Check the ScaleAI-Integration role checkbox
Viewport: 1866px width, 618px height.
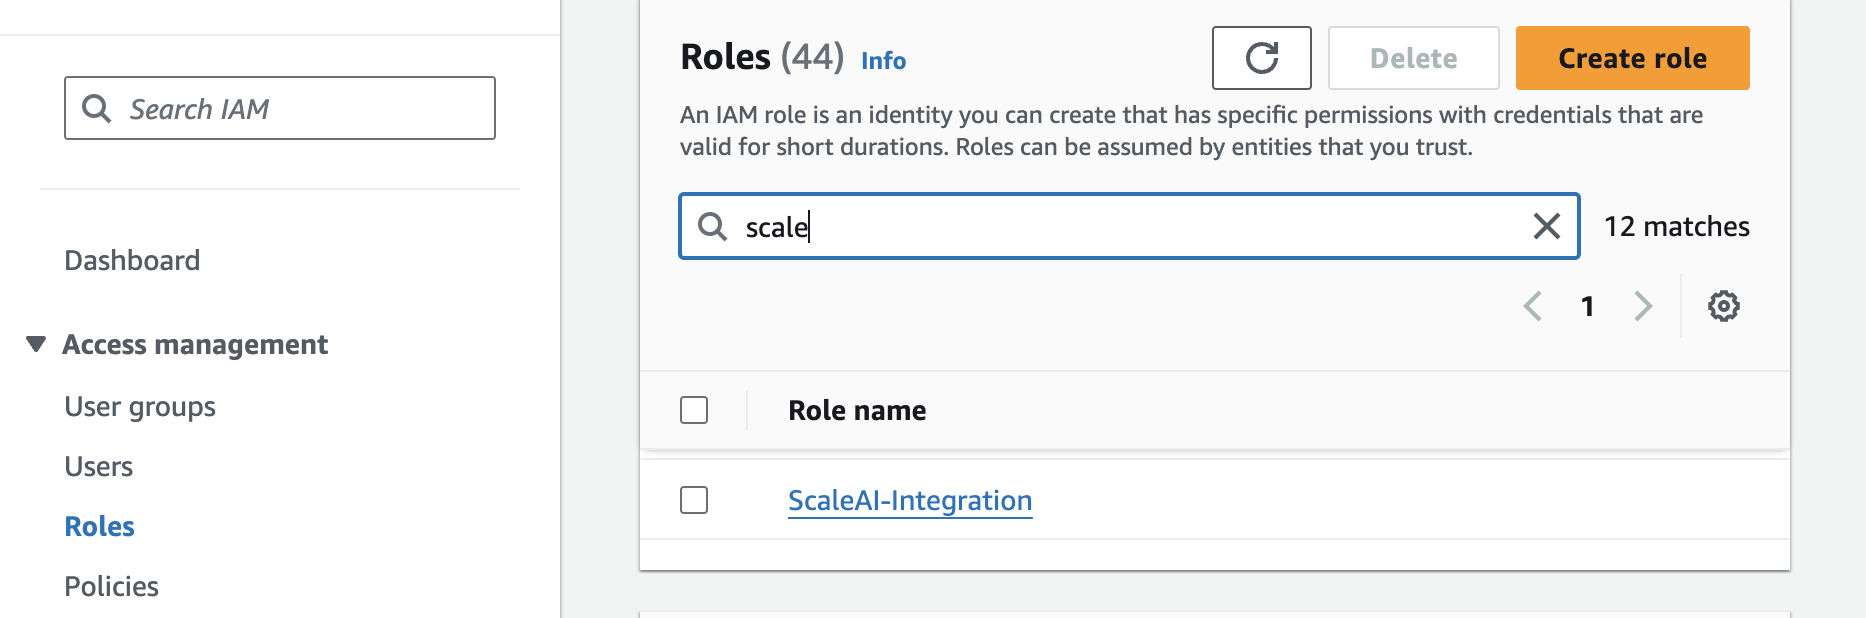tap(694, 500)
